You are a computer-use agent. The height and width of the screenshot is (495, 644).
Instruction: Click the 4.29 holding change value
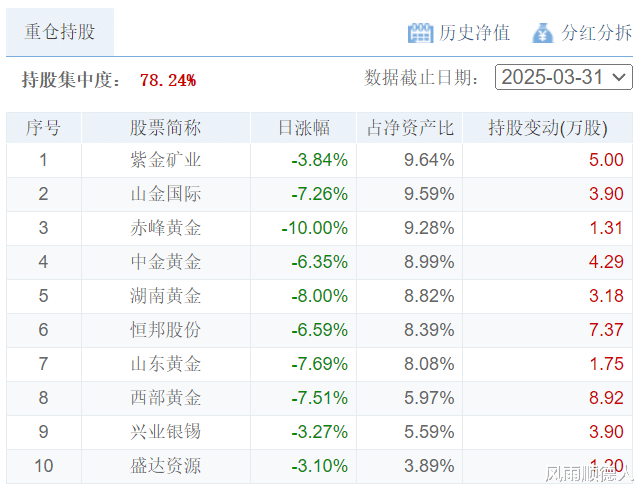click(x=606, y=262)
